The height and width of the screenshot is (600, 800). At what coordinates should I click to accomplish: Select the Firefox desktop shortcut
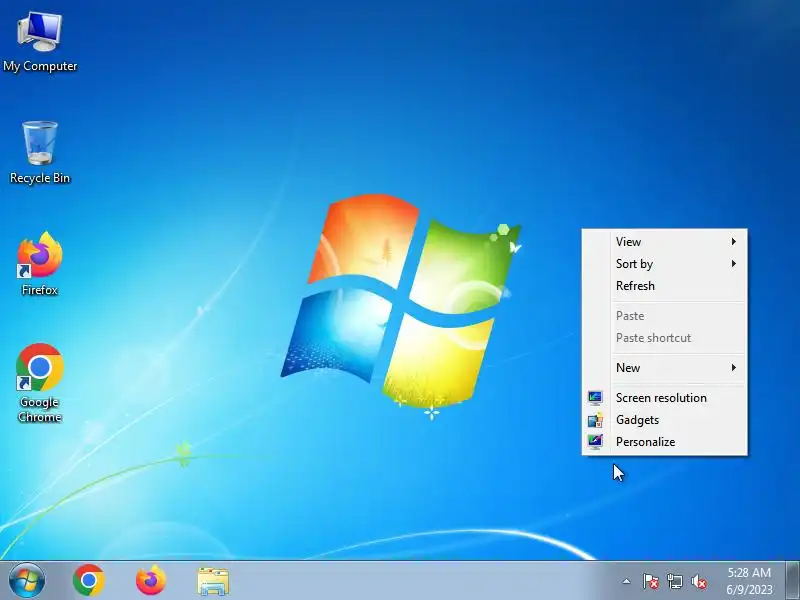point(40,263)
